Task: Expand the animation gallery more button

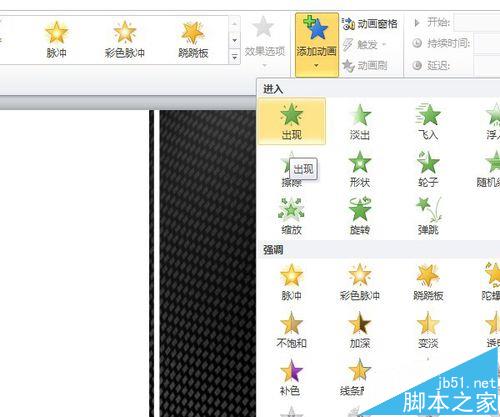Action: tap(235, 57)
